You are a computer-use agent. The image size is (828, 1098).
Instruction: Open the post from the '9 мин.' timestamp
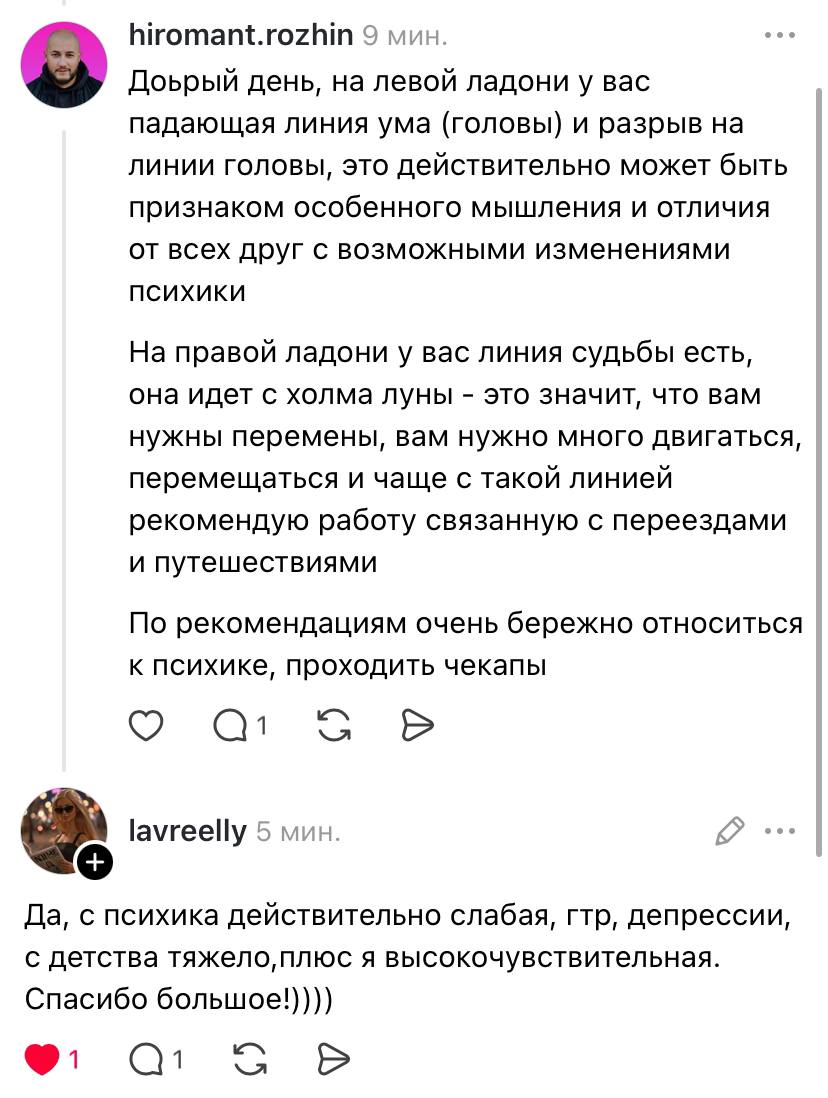(404, 37)
